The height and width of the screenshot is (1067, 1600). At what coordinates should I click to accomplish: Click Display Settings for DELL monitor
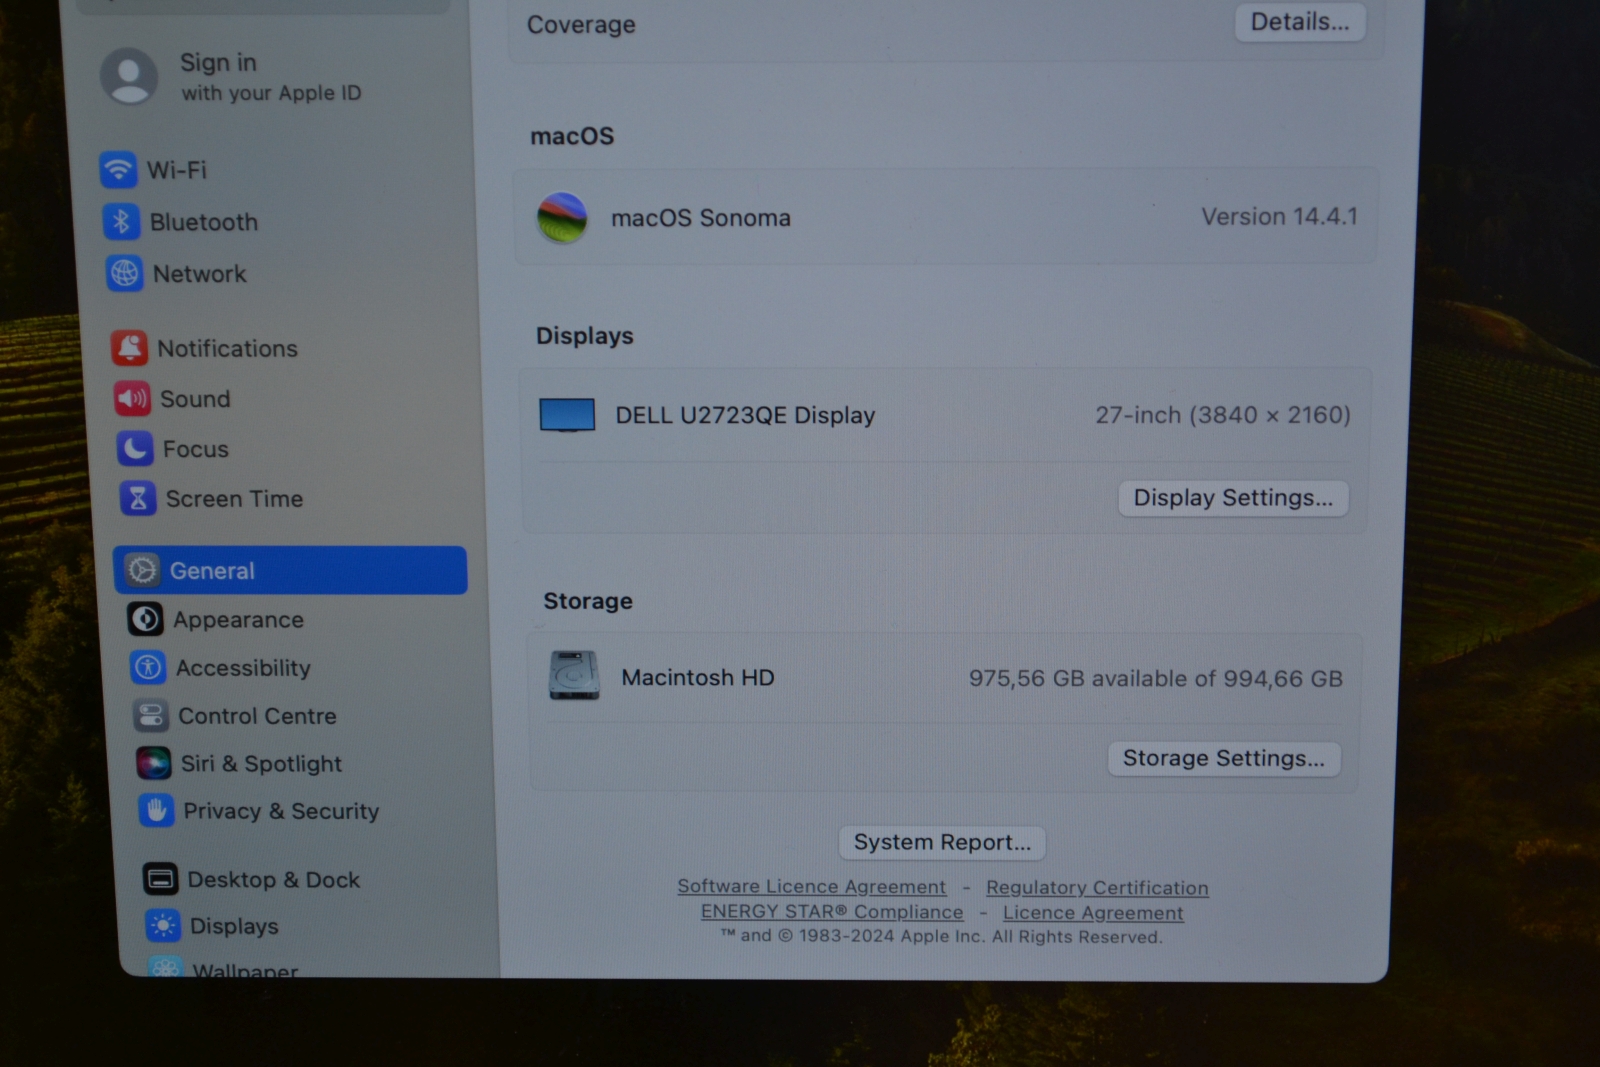coord(1233,498)
